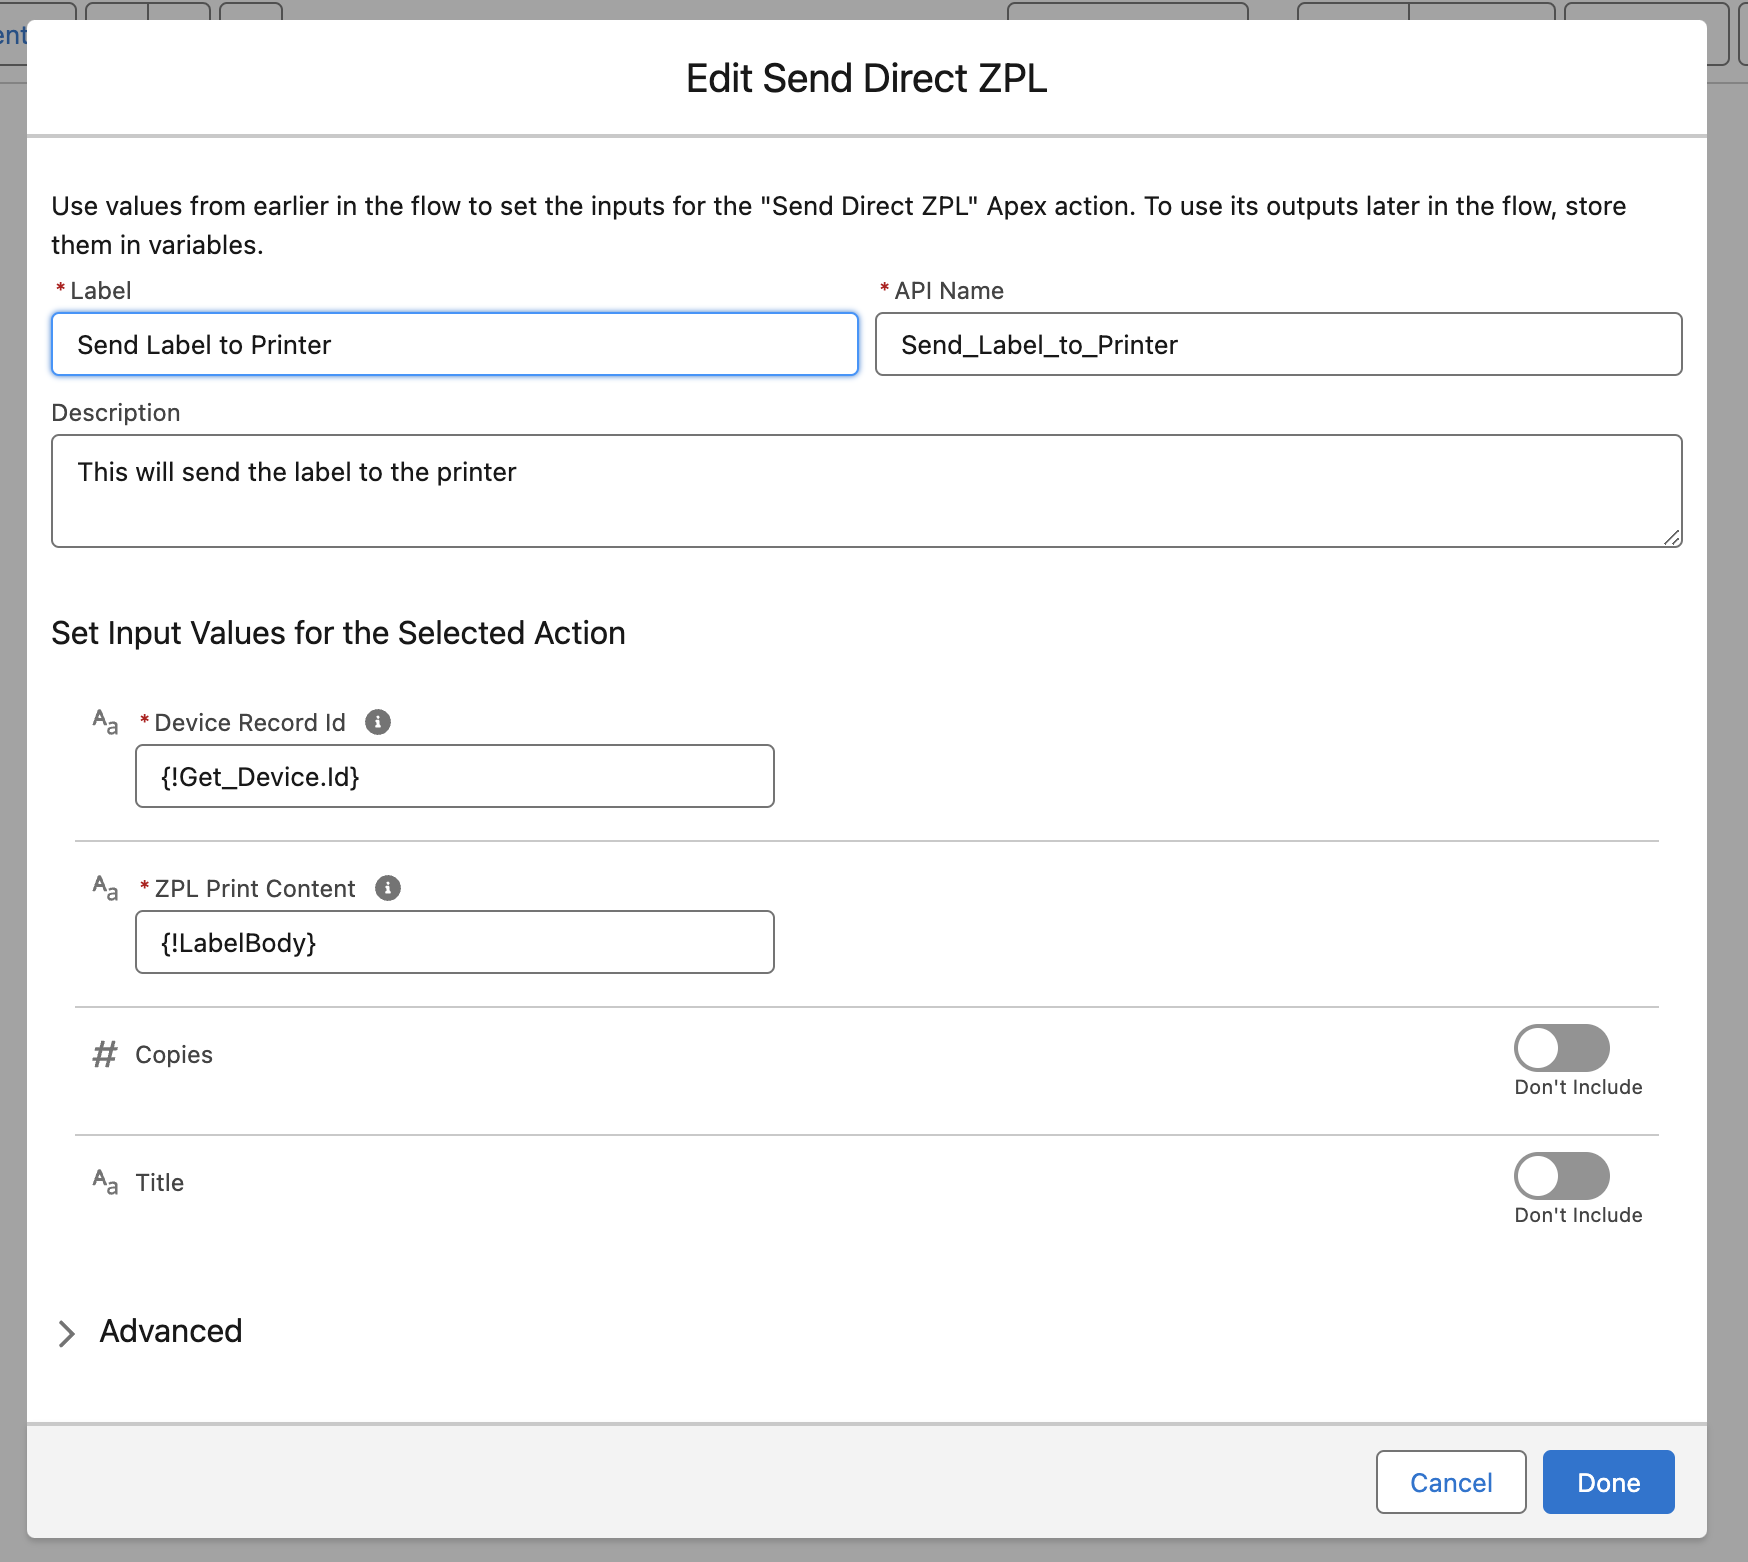Click the Send Label to Printer label field
The width and height of the screenshot is (1748, 1562).
(453, 344)
